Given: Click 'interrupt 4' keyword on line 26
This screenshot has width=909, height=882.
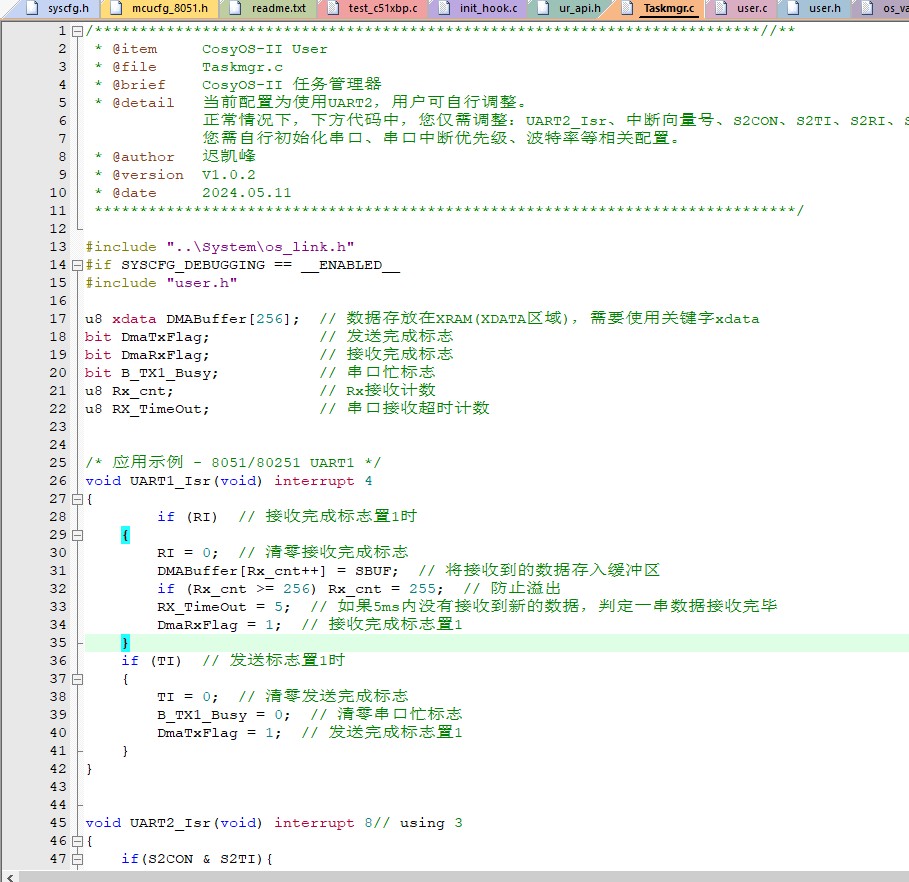Looking at the screenshot, I should coord(323,481).
